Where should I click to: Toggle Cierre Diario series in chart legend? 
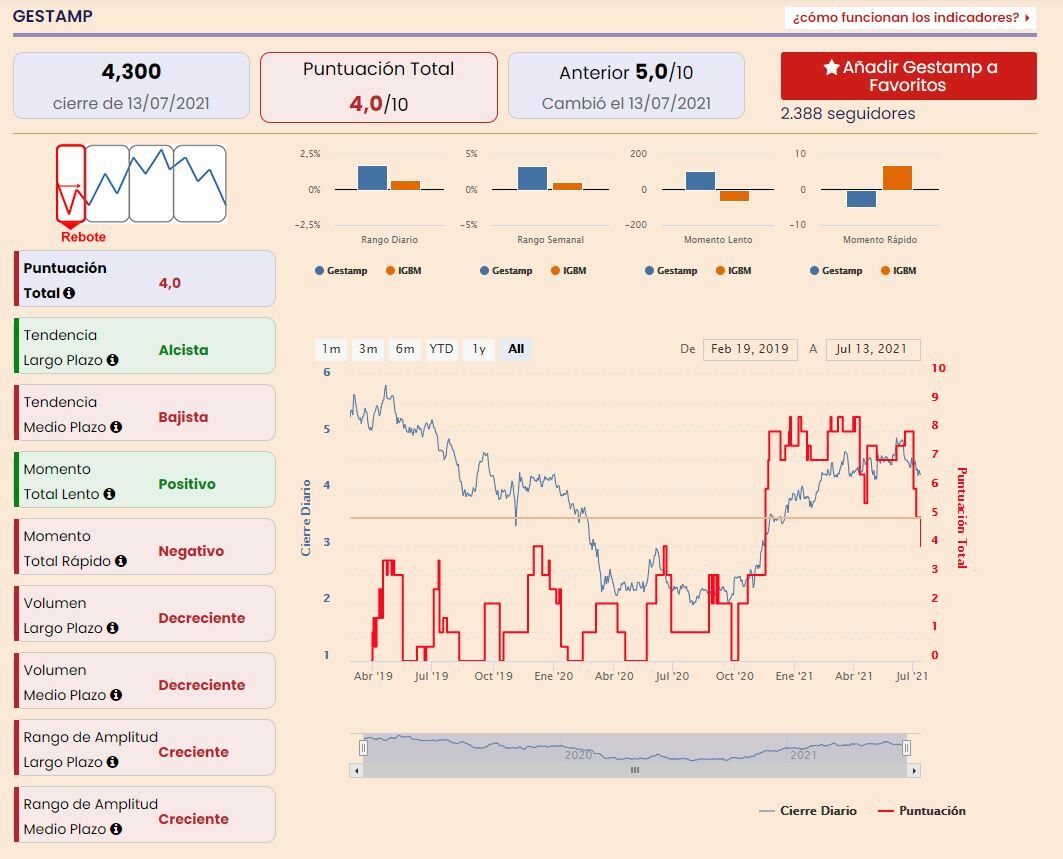[x=808, y=811]
